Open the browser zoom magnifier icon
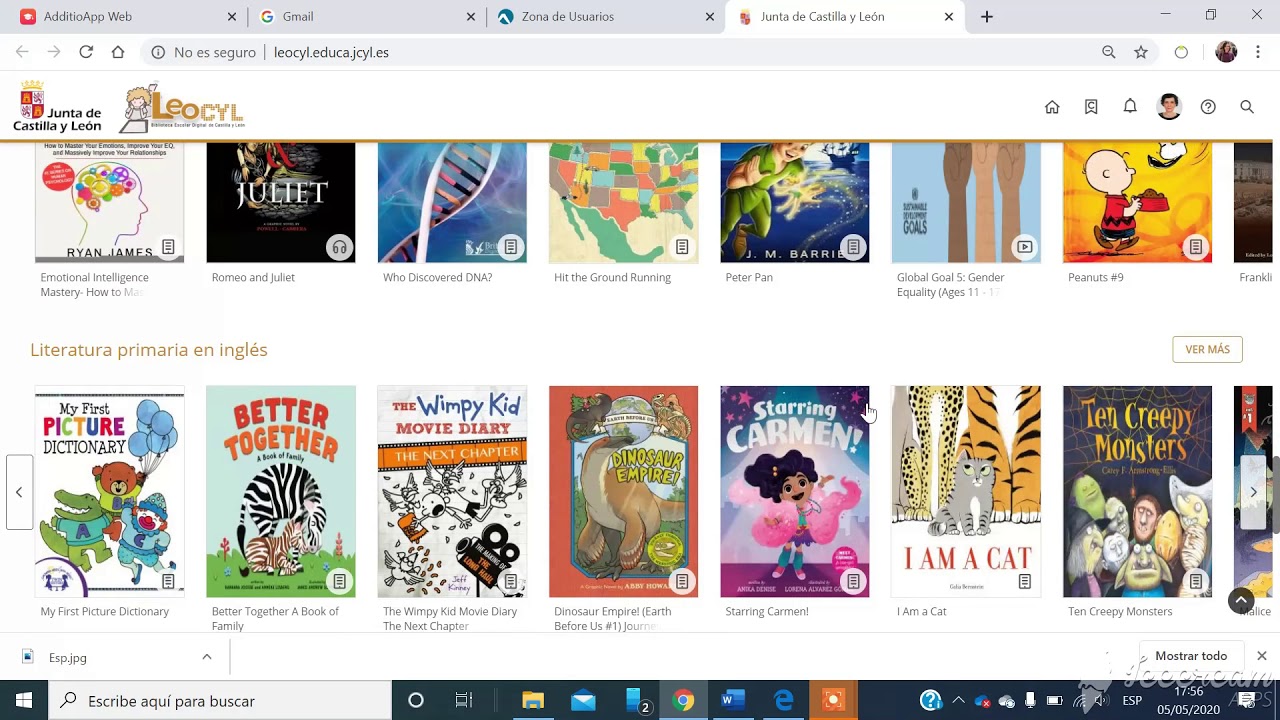 point(1109,52)
